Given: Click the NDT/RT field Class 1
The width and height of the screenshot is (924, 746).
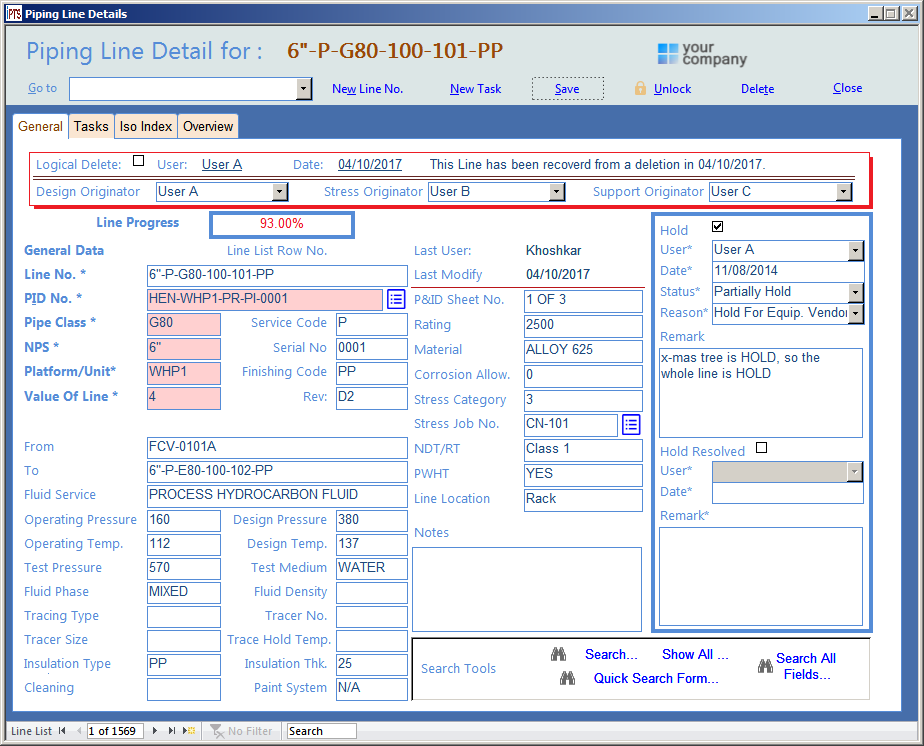Looking at the screenshot, I should point(583,450).
